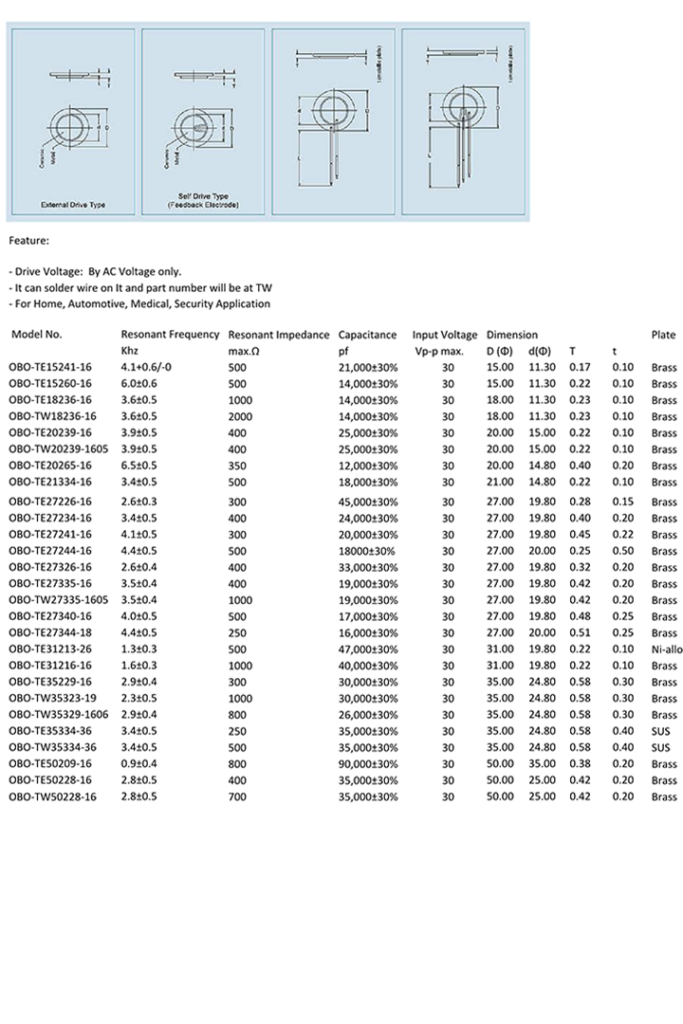This screenshot has width=683, height=1024.
Task: Click the Input Voltage column header
Action: point(445,334)
